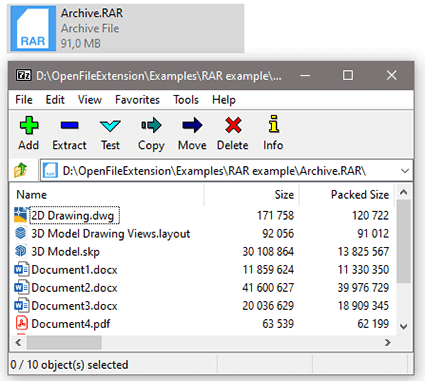The width and height of the screenshot is (425, 381).
Task: Click the 91,0 MB size label
Action: pyautogui.click(x=81, y=44)
